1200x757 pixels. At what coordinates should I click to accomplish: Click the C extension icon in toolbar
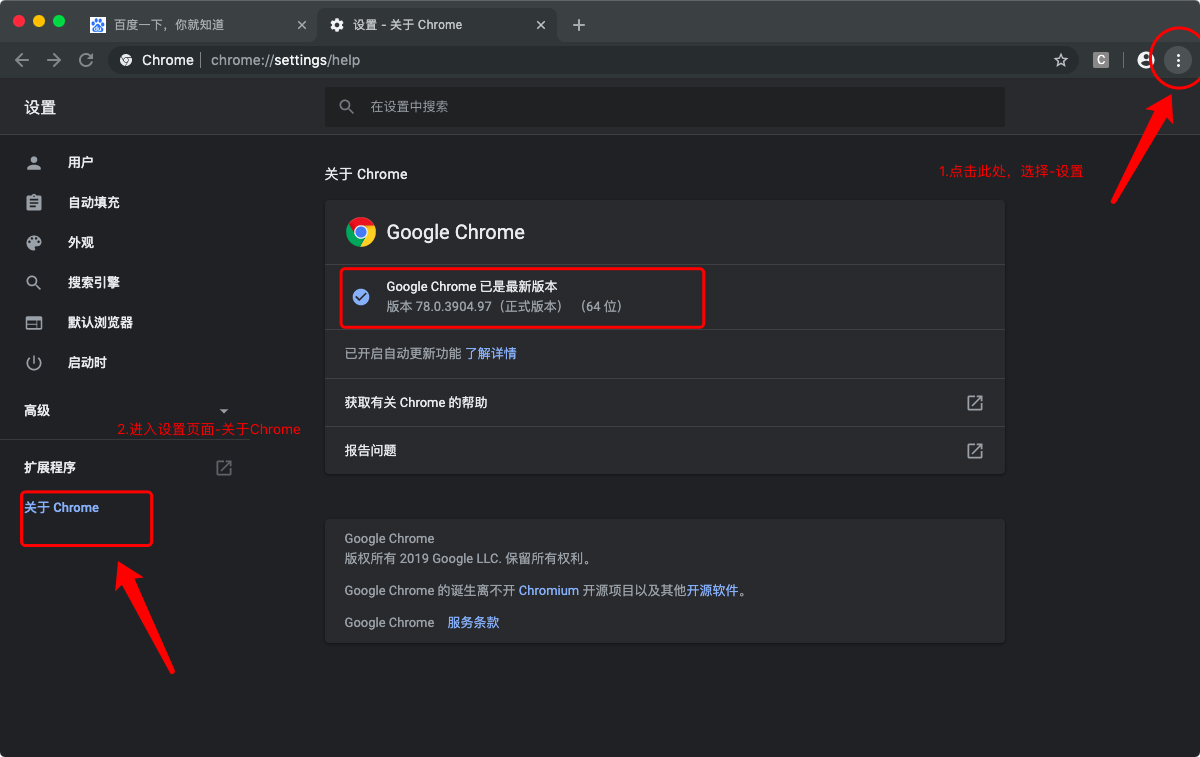[1101, 60]
